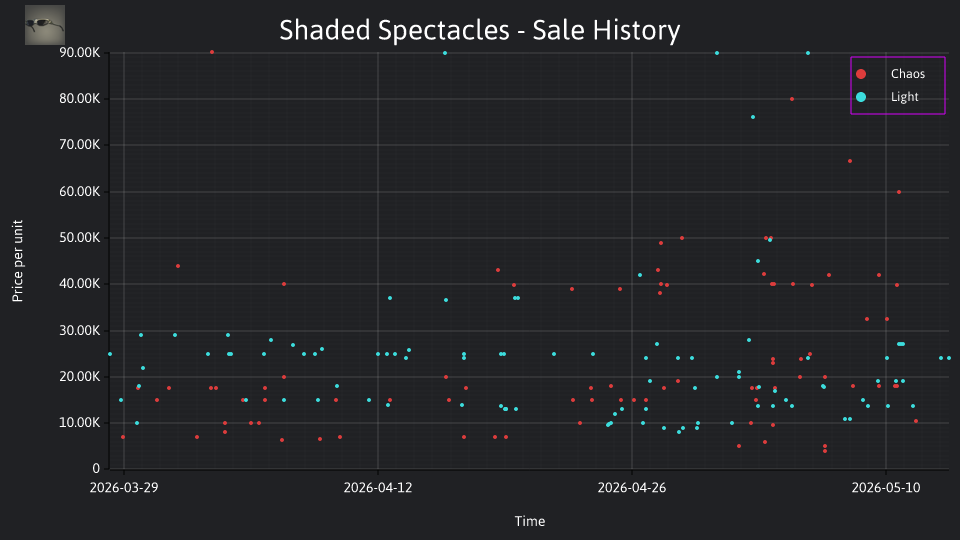Click the 50.00K y-axis tick label
The width and height of the screenshot is (960, 540).
80,238
